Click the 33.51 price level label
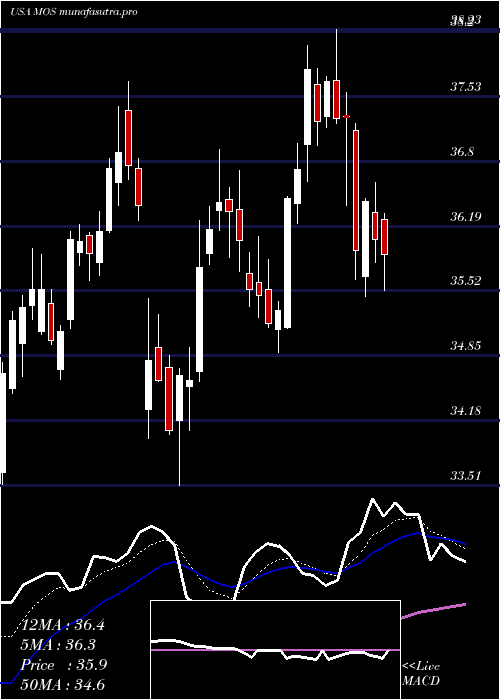Image resolution: width=500 pixels, height=700 pixels. (x=466, y=475)
